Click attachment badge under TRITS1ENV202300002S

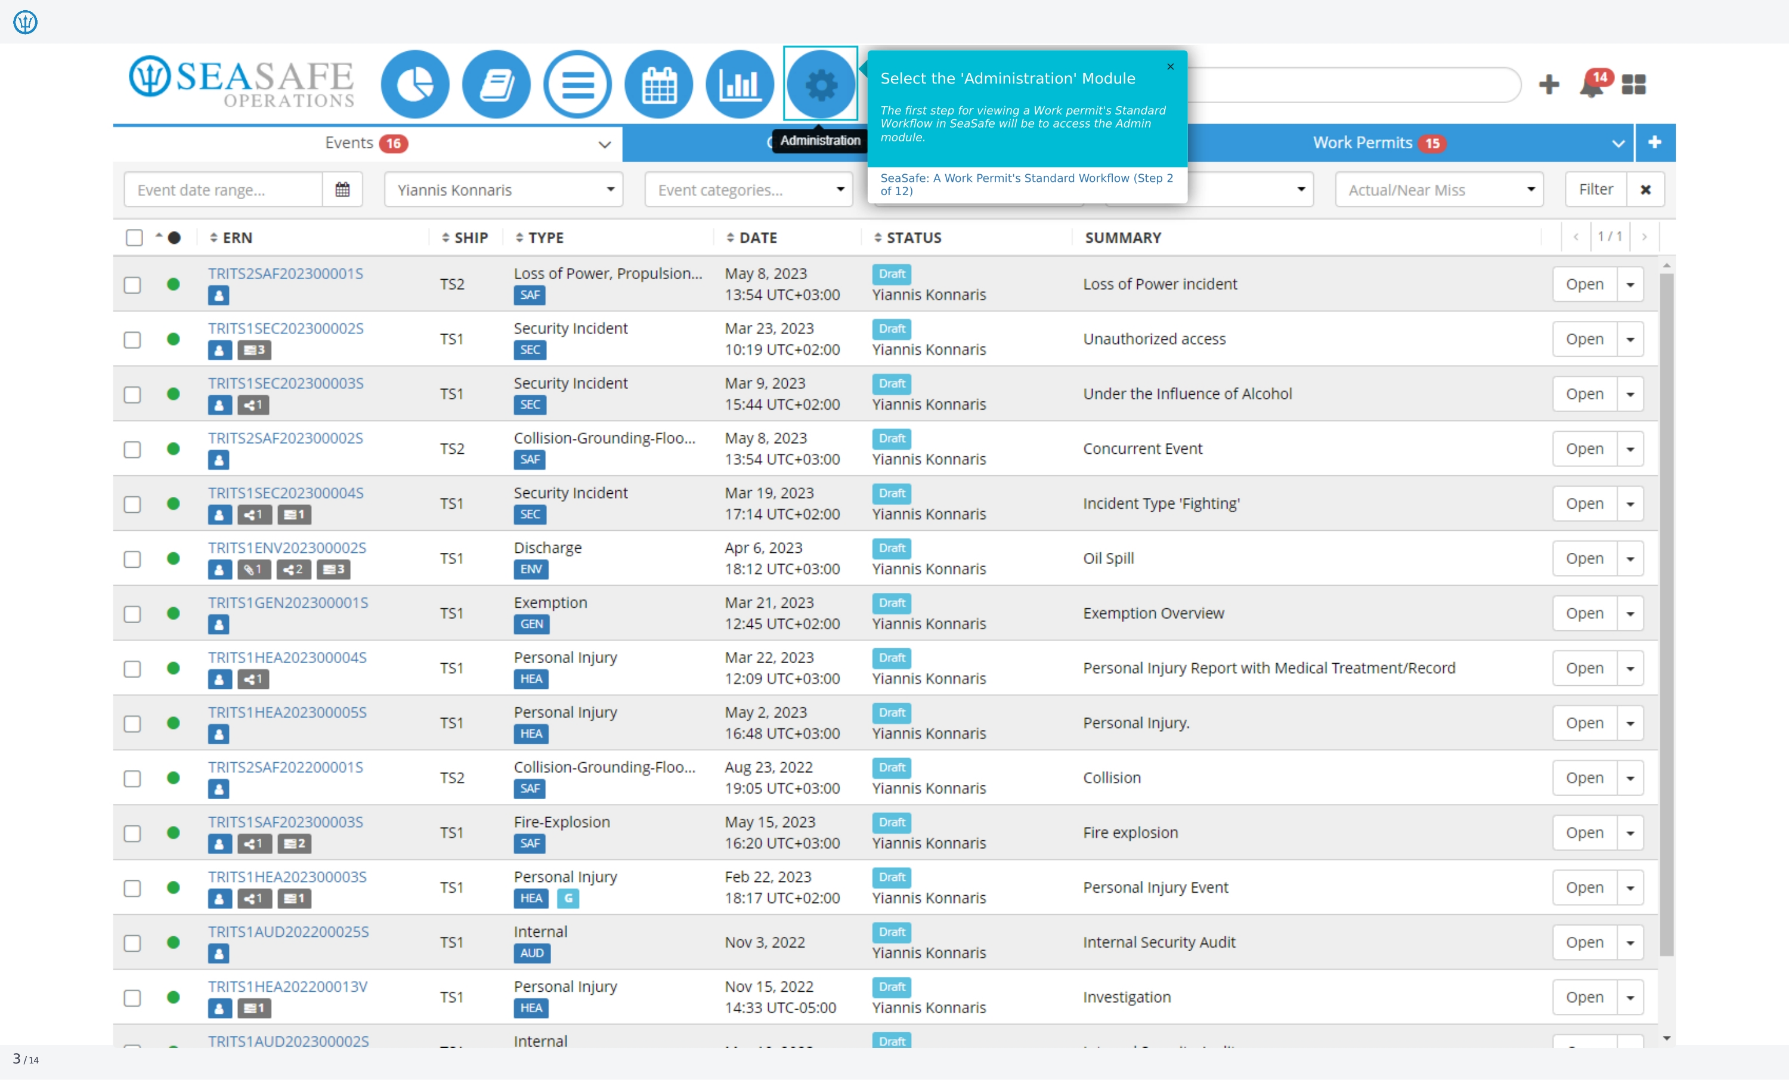(254, 570)
